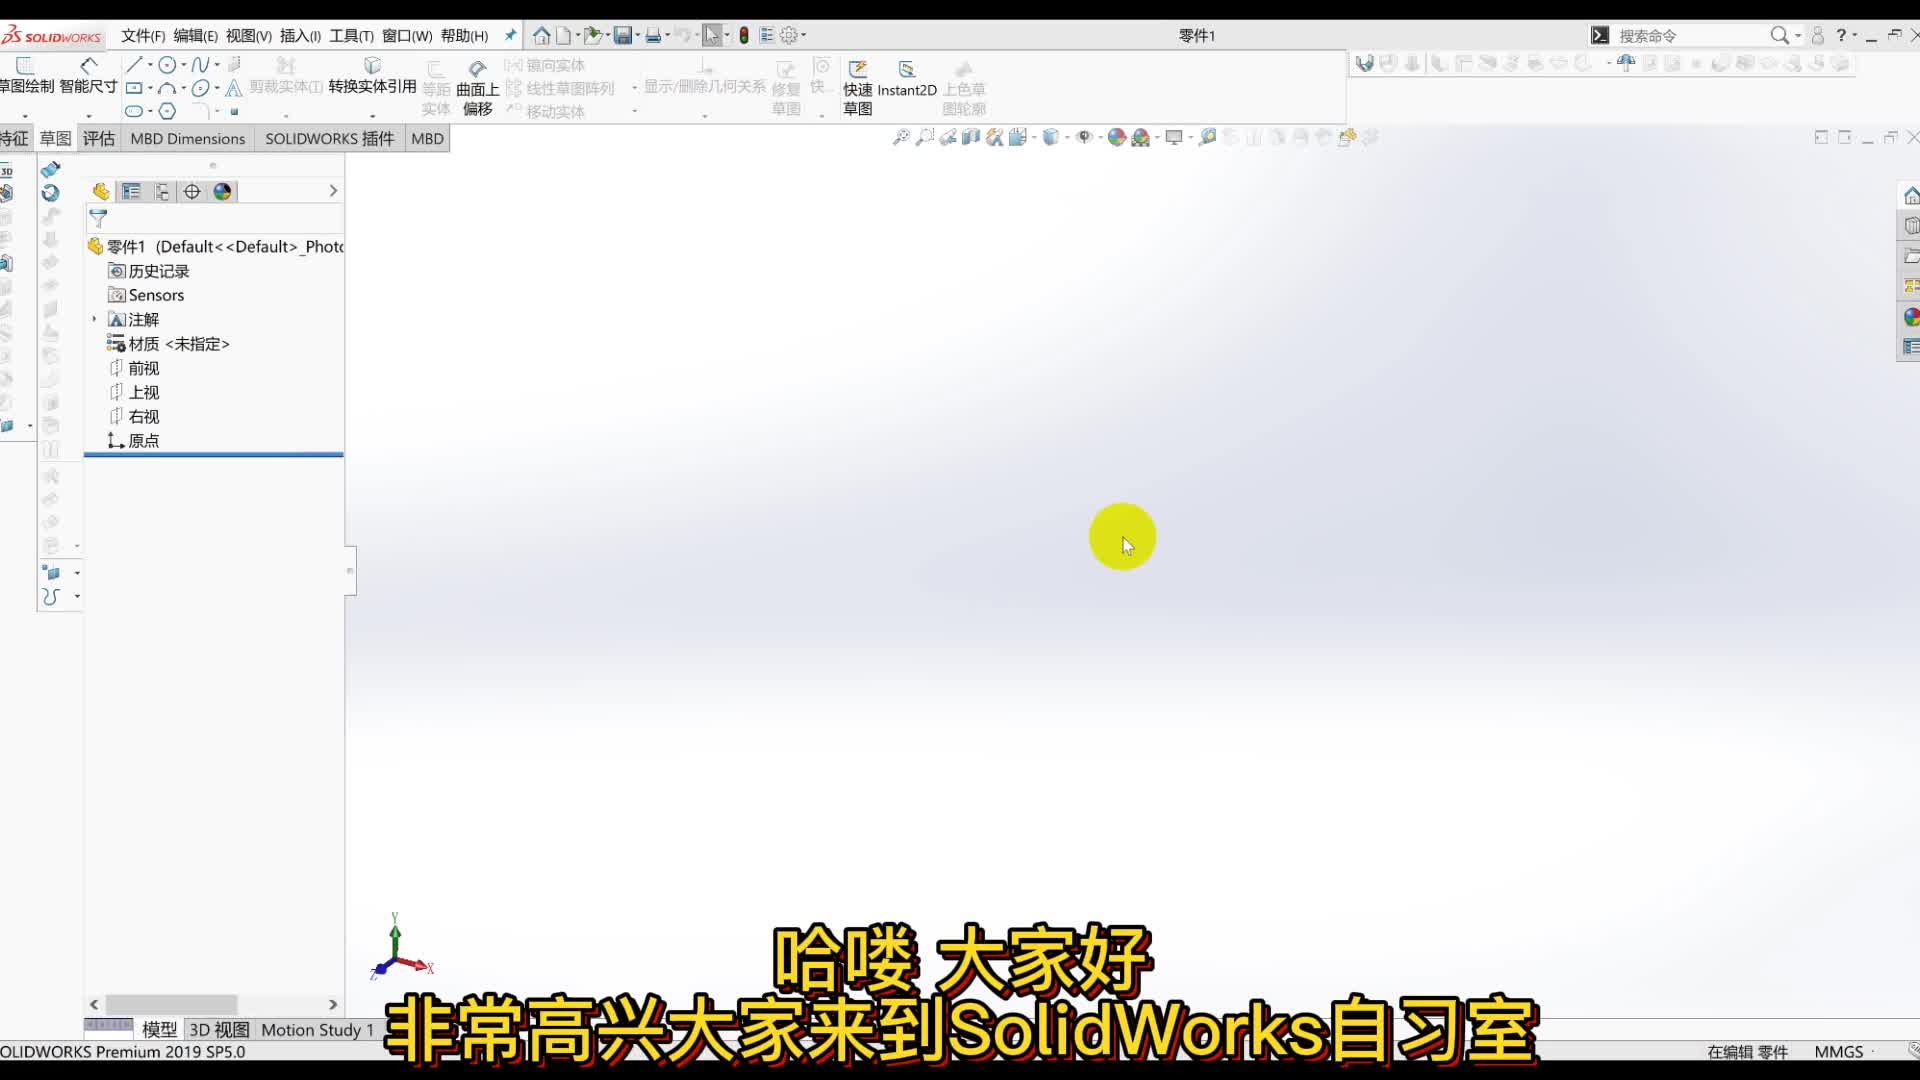Open the Circle tool dropdown arrow
Viewport: 1920px width, 1080px height.
[x=184, y=65]
